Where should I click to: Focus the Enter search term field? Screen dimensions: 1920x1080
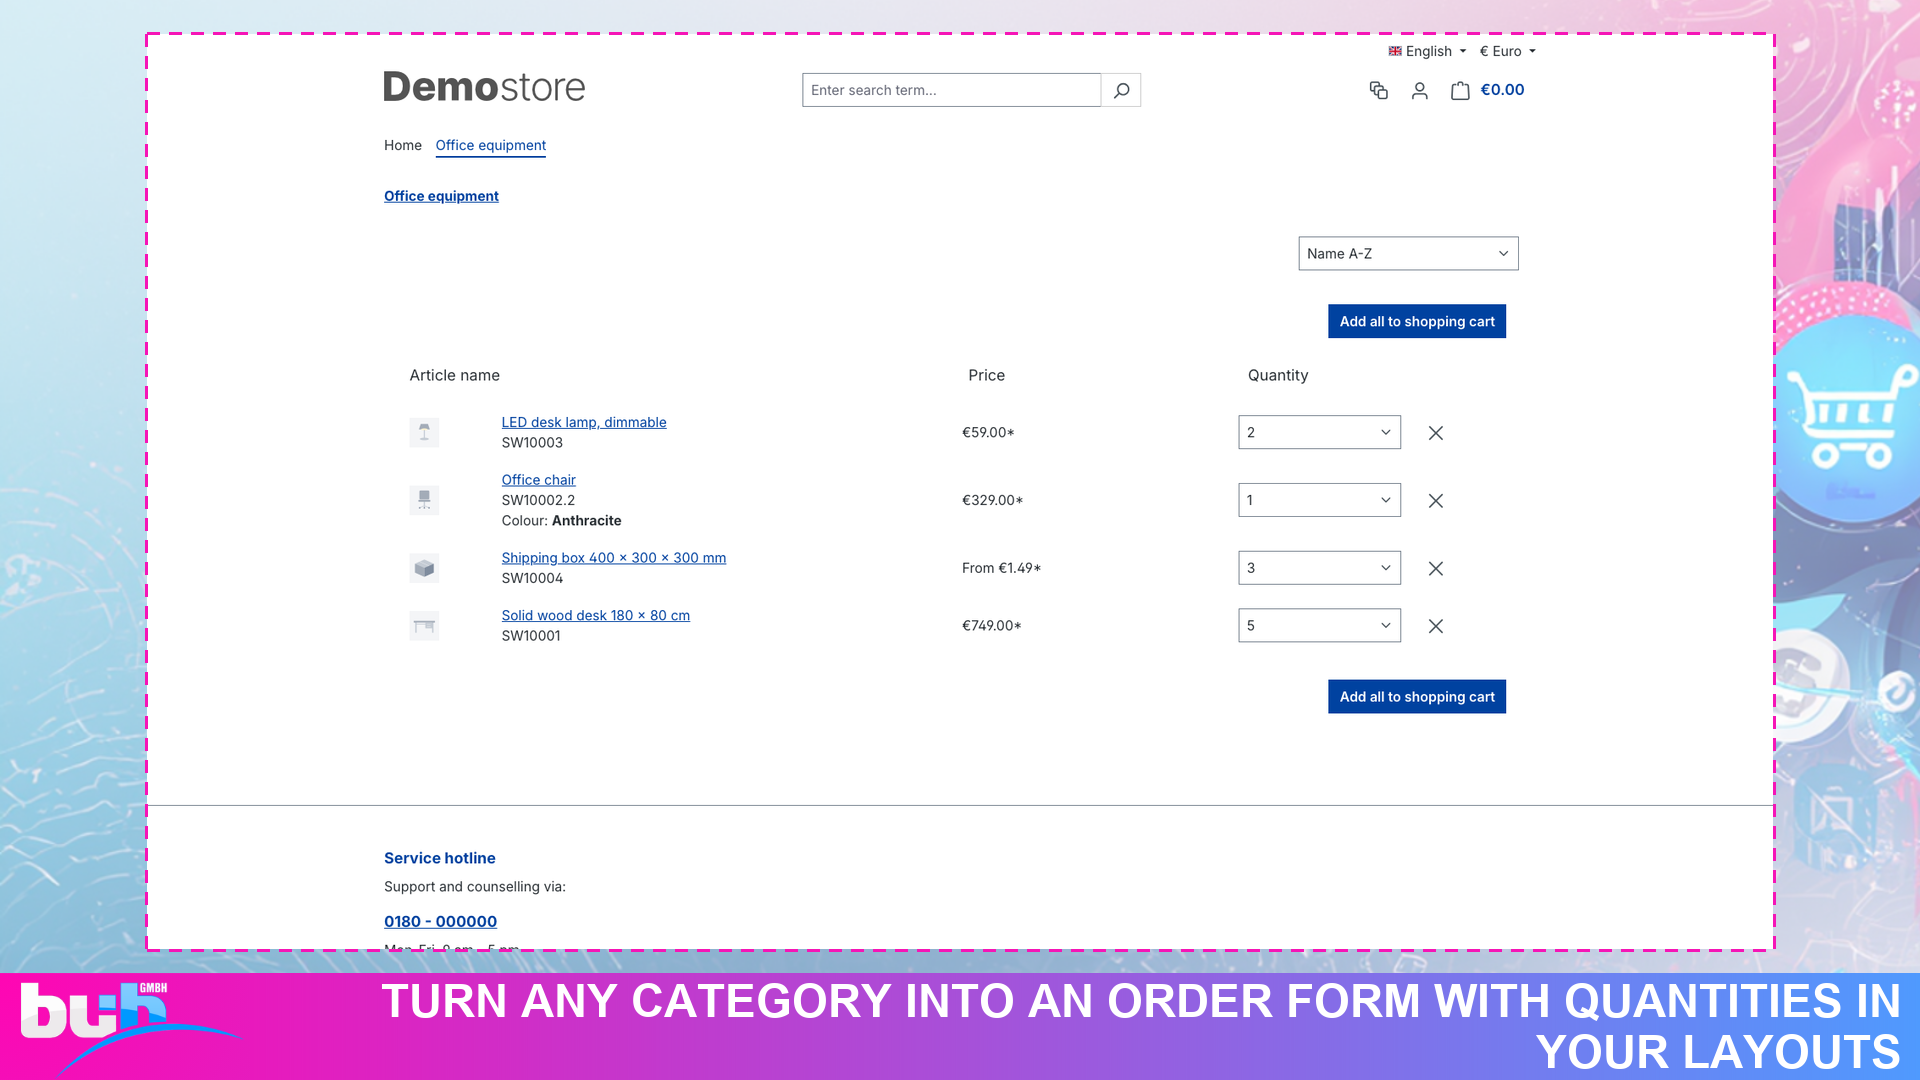pos(951,90)
